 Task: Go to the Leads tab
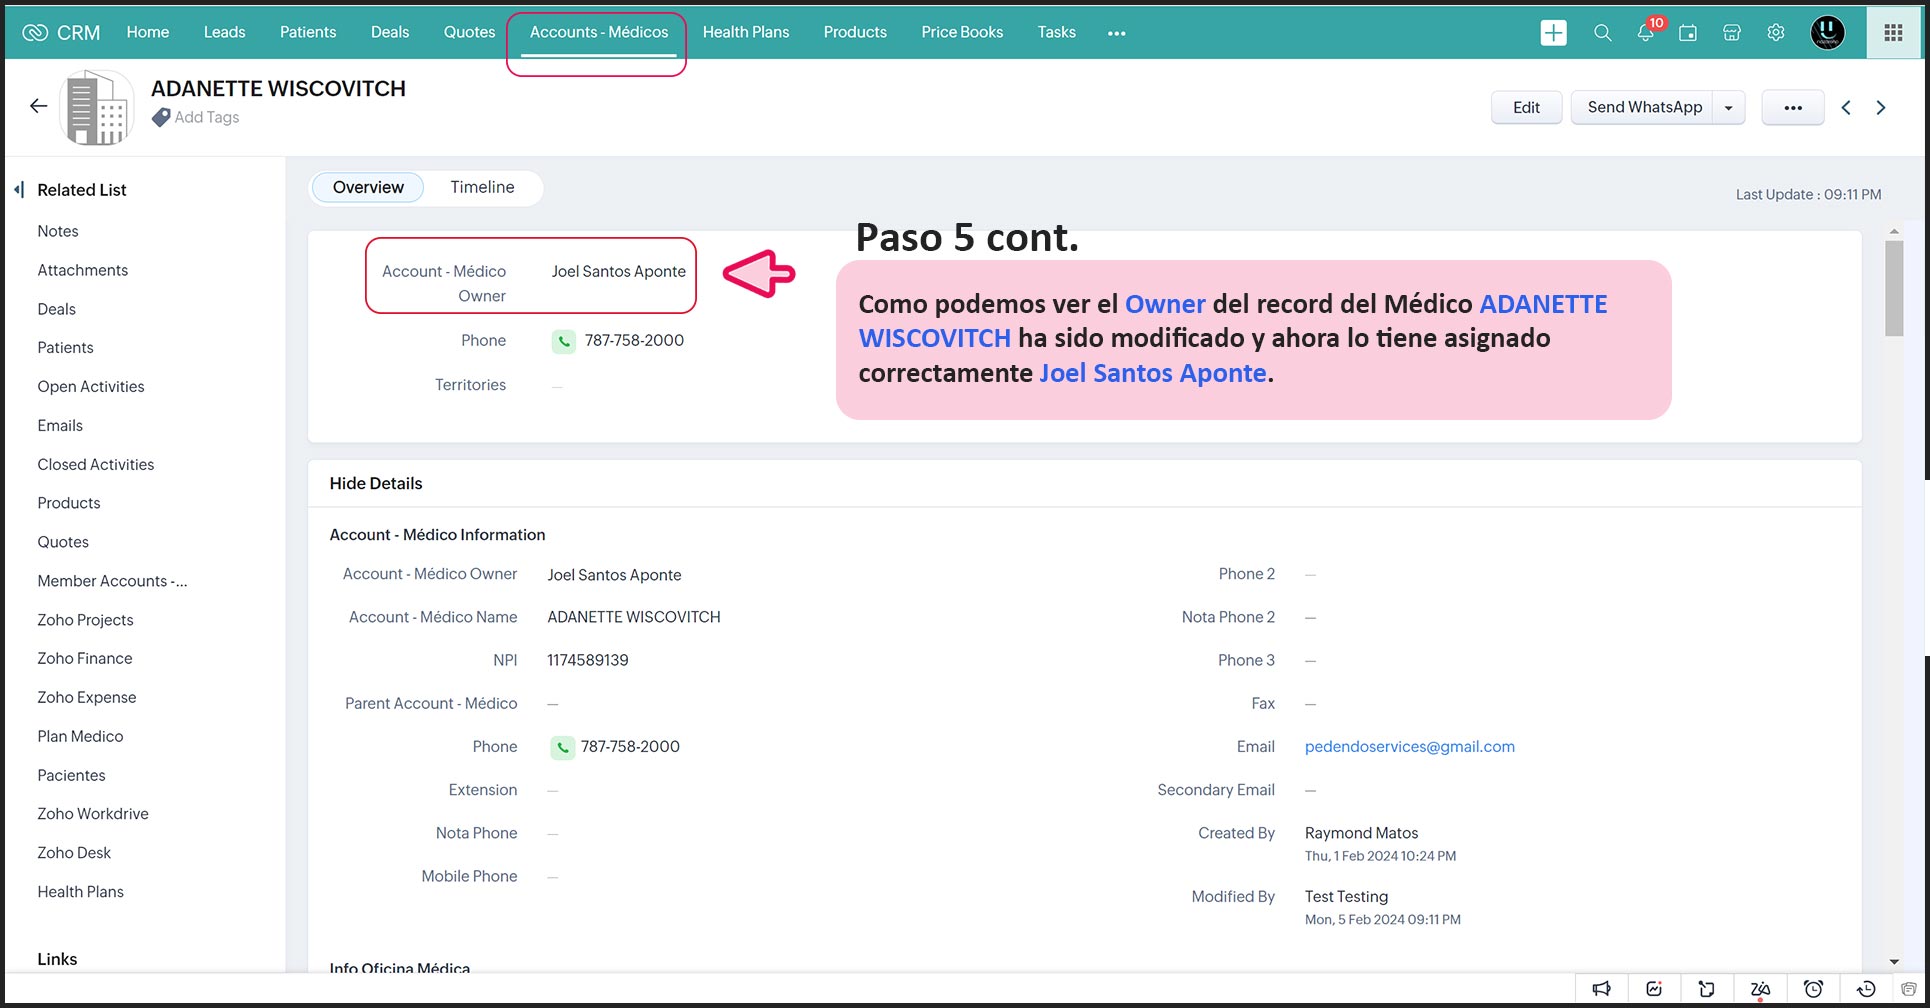[224, 32]
